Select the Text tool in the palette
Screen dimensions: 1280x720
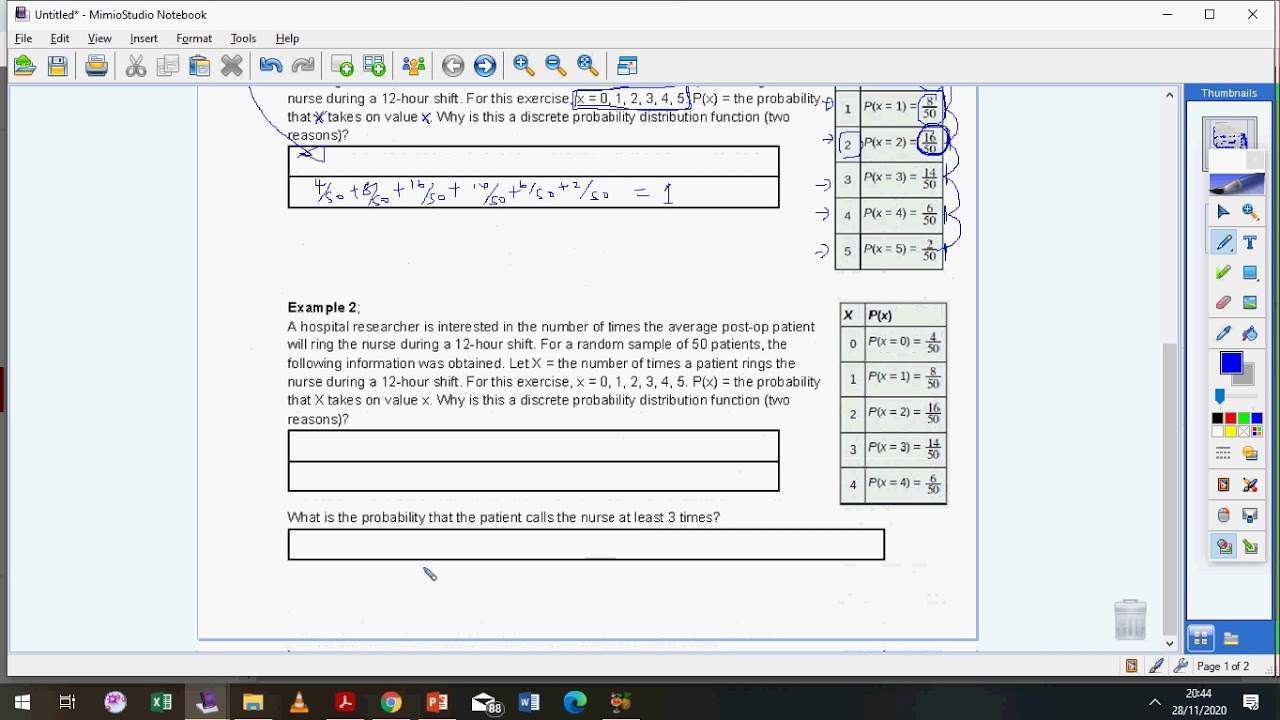point(1250,242)
